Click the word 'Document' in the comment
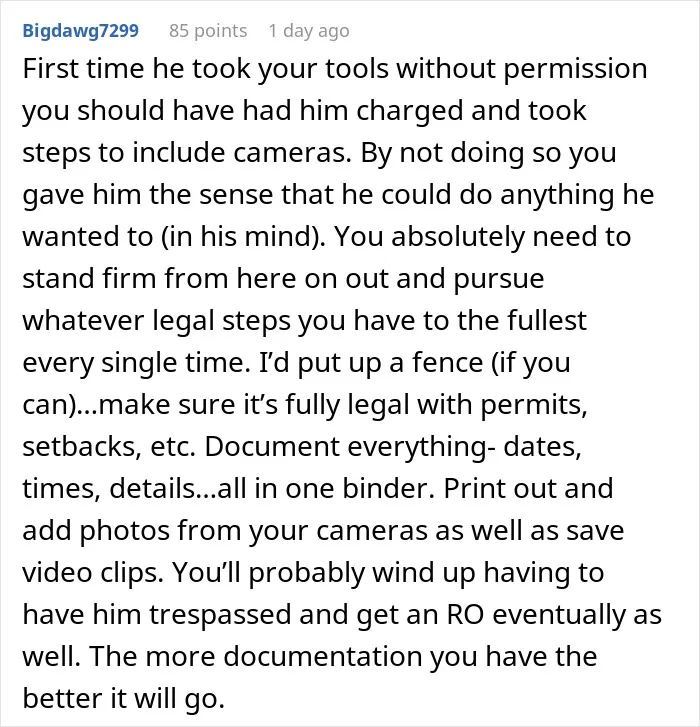 point(273,447)
